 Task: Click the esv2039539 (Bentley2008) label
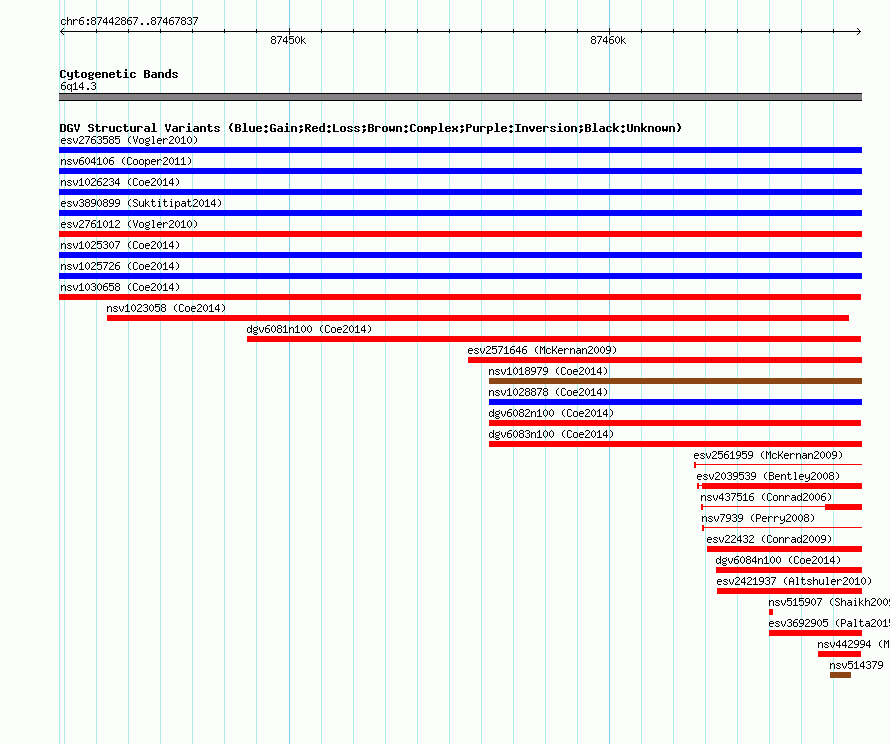click(x=768, y=476)
